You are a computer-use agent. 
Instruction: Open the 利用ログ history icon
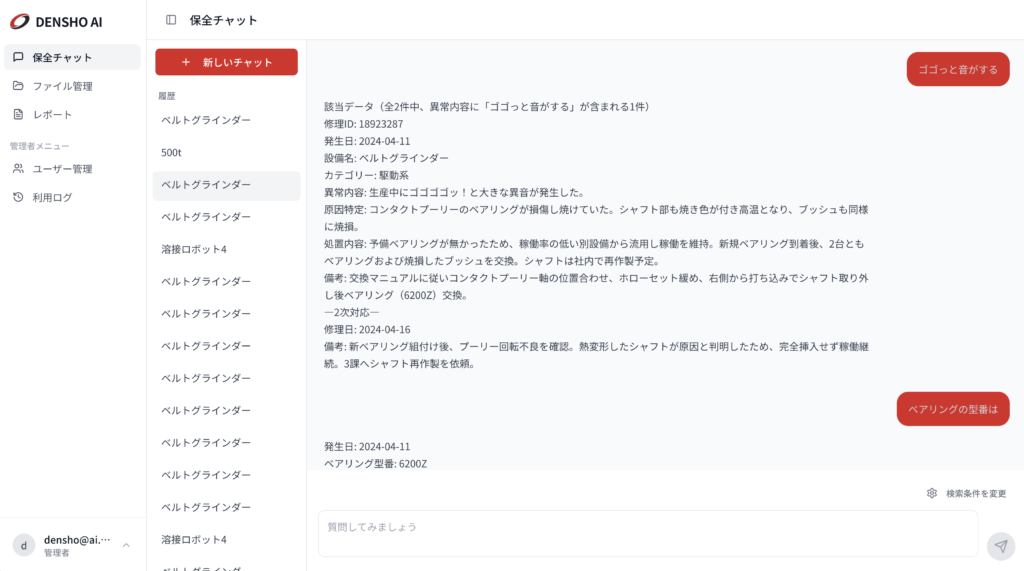pyautogui.click(x=18, y=197)
